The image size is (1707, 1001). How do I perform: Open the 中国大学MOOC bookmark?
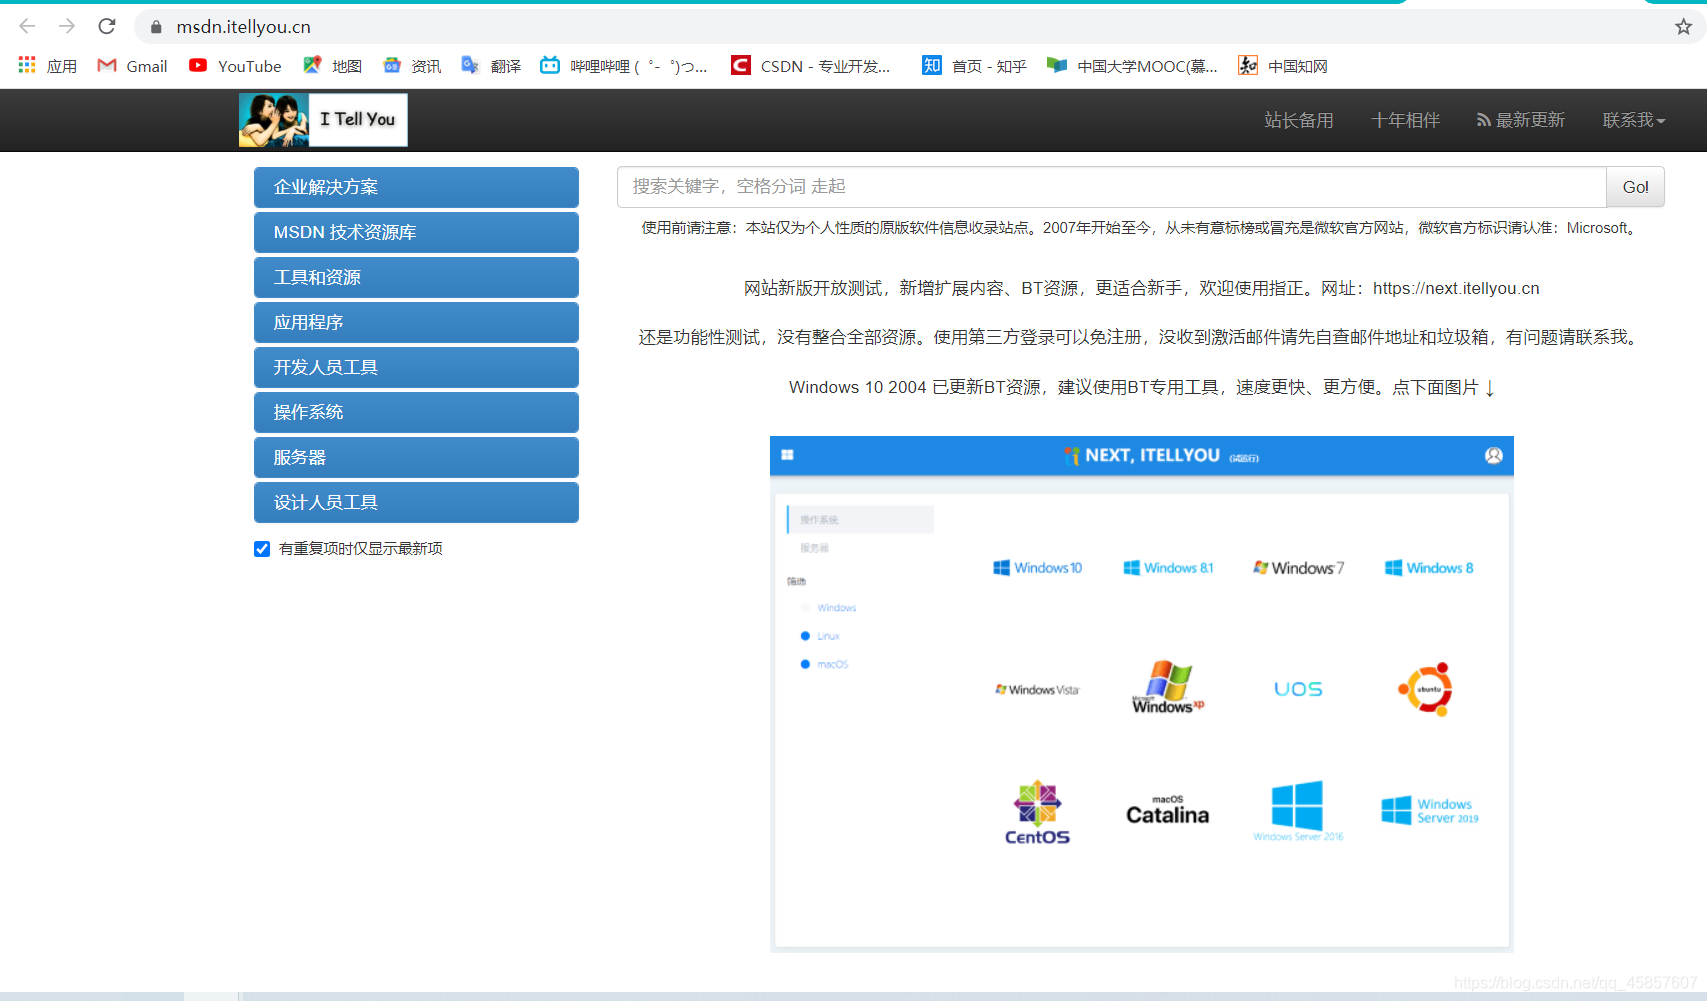click(1132, 66)
